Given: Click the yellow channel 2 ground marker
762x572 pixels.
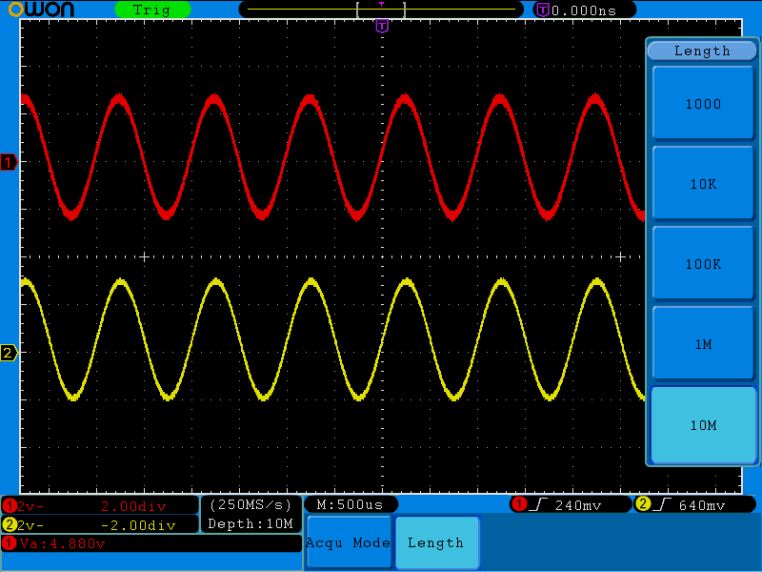Looking at the screenshot, I should click(9, 353).
